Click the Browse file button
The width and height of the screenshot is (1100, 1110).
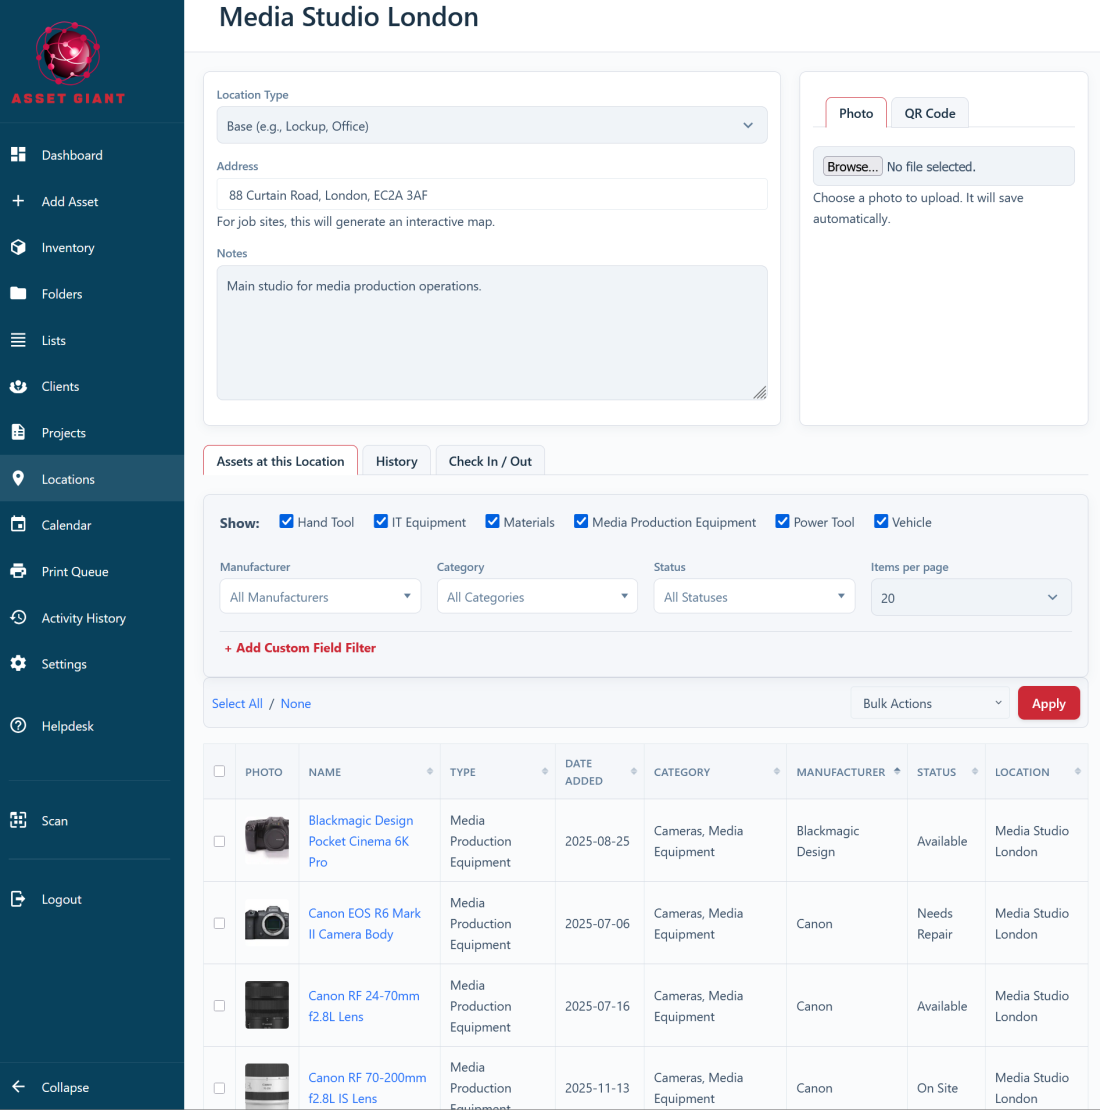[852, 166]
